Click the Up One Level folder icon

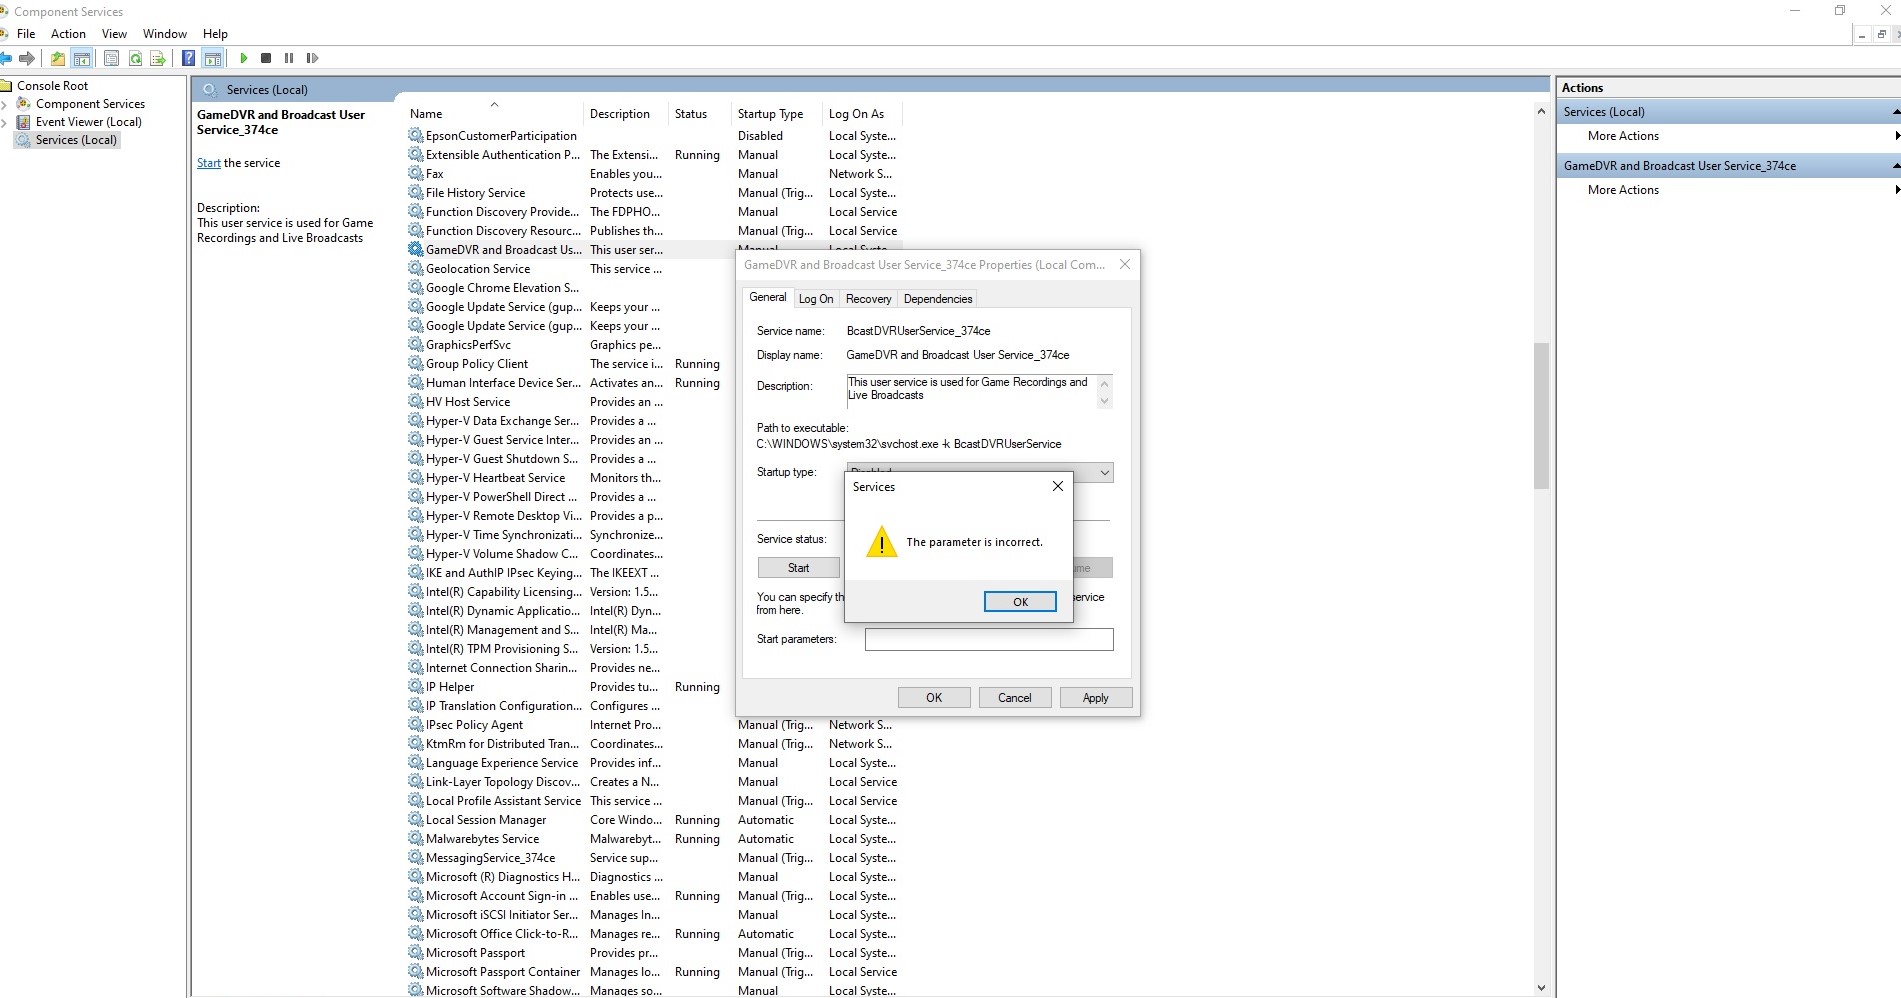tap(58, 58)
